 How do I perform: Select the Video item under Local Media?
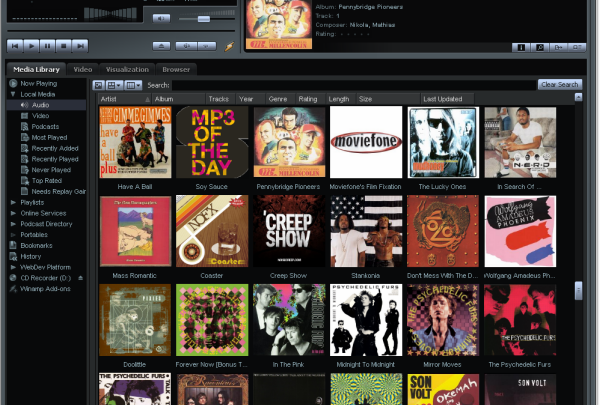pos(40,116)
